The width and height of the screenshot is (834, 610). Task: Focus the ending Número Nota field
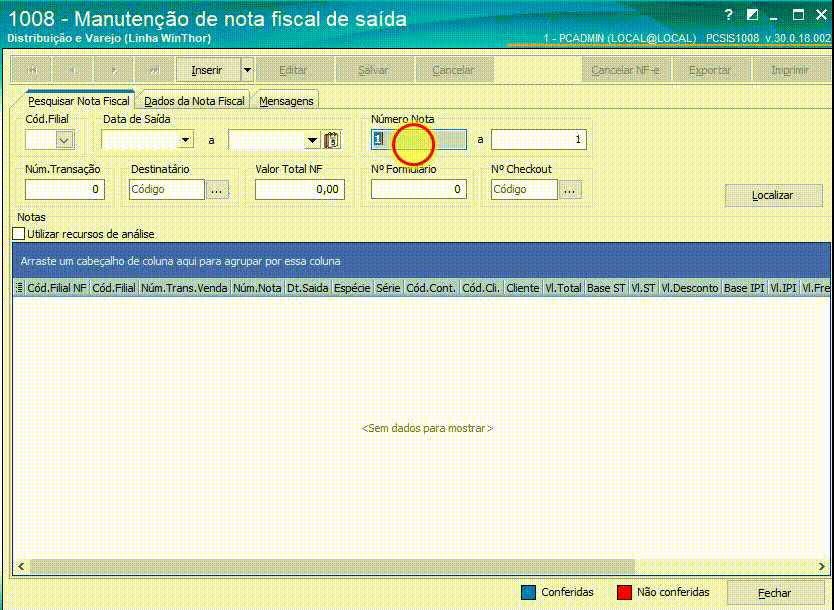539,139
